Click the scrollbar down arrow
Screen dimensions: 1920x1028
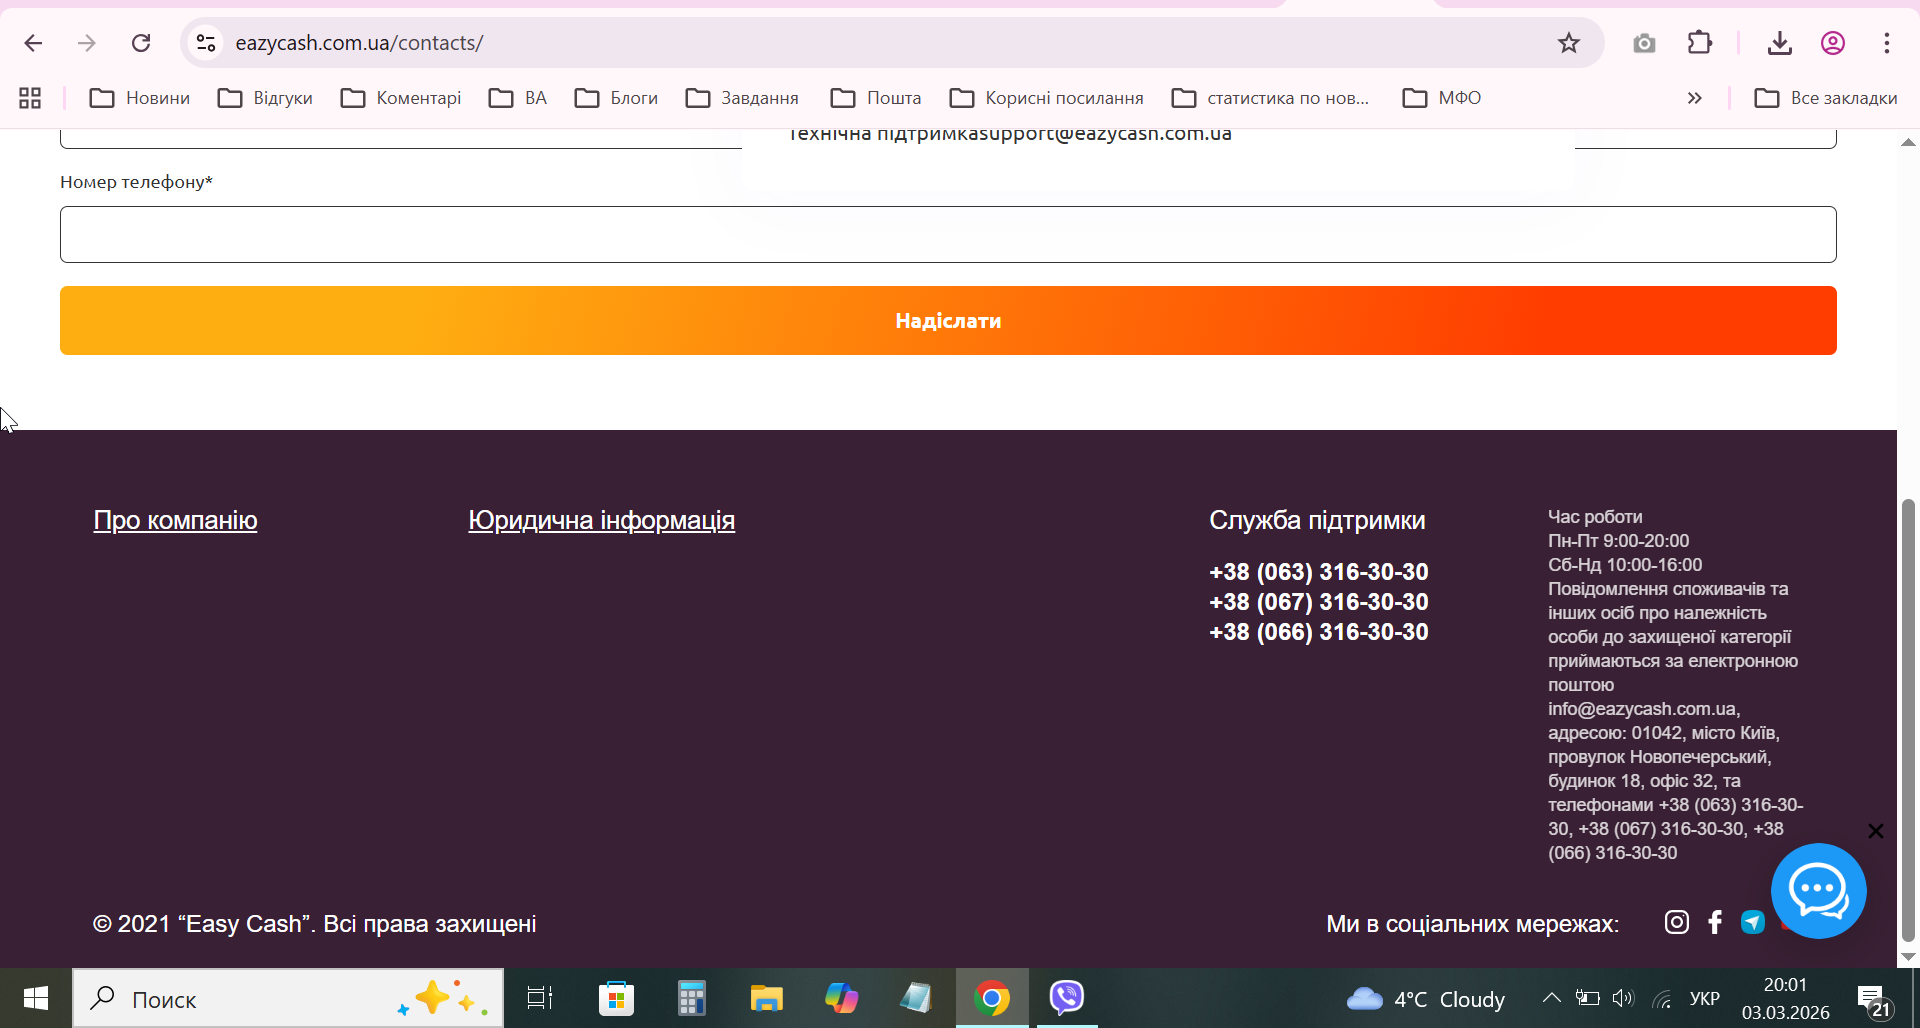click(x=1908, y=957)
